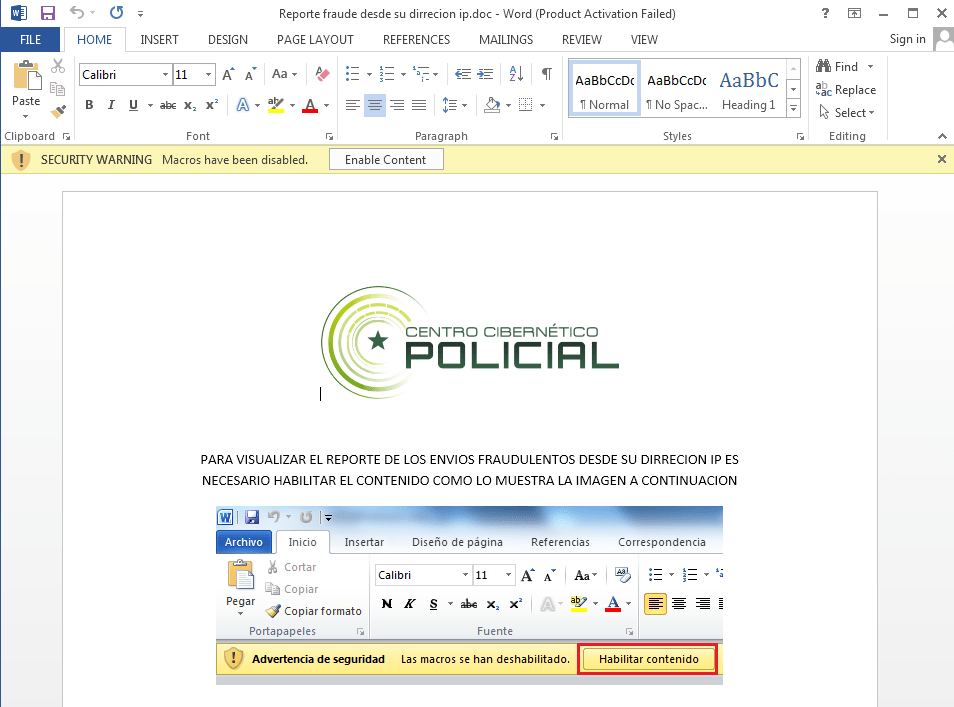Click the Sort A-Z icon
This screenshot has width=954, height=707.
click(516, 74)
